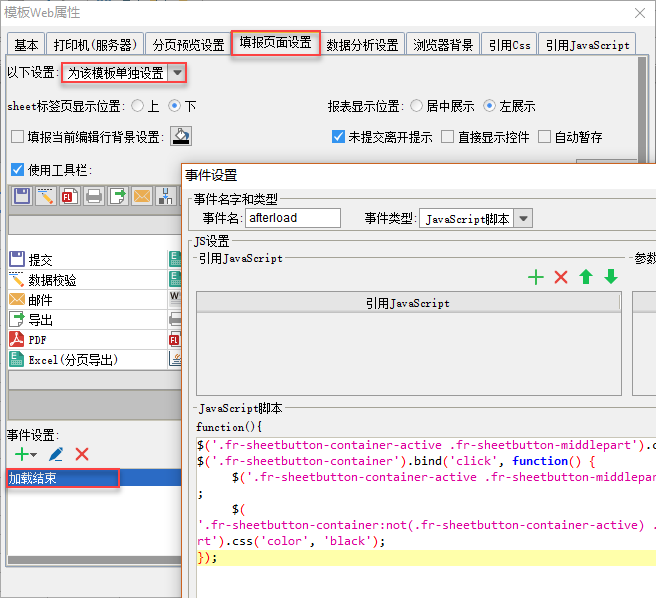Viewport: 656px width, 598px height.
Task: Switch to the 浏览器背景 tab
Action: 443,44
